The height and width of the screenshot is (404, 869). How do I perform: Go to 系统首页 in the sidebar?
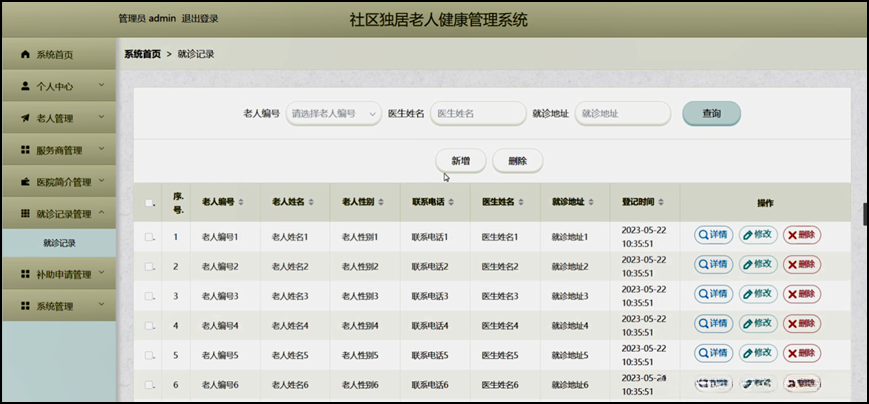coord(59,54)
